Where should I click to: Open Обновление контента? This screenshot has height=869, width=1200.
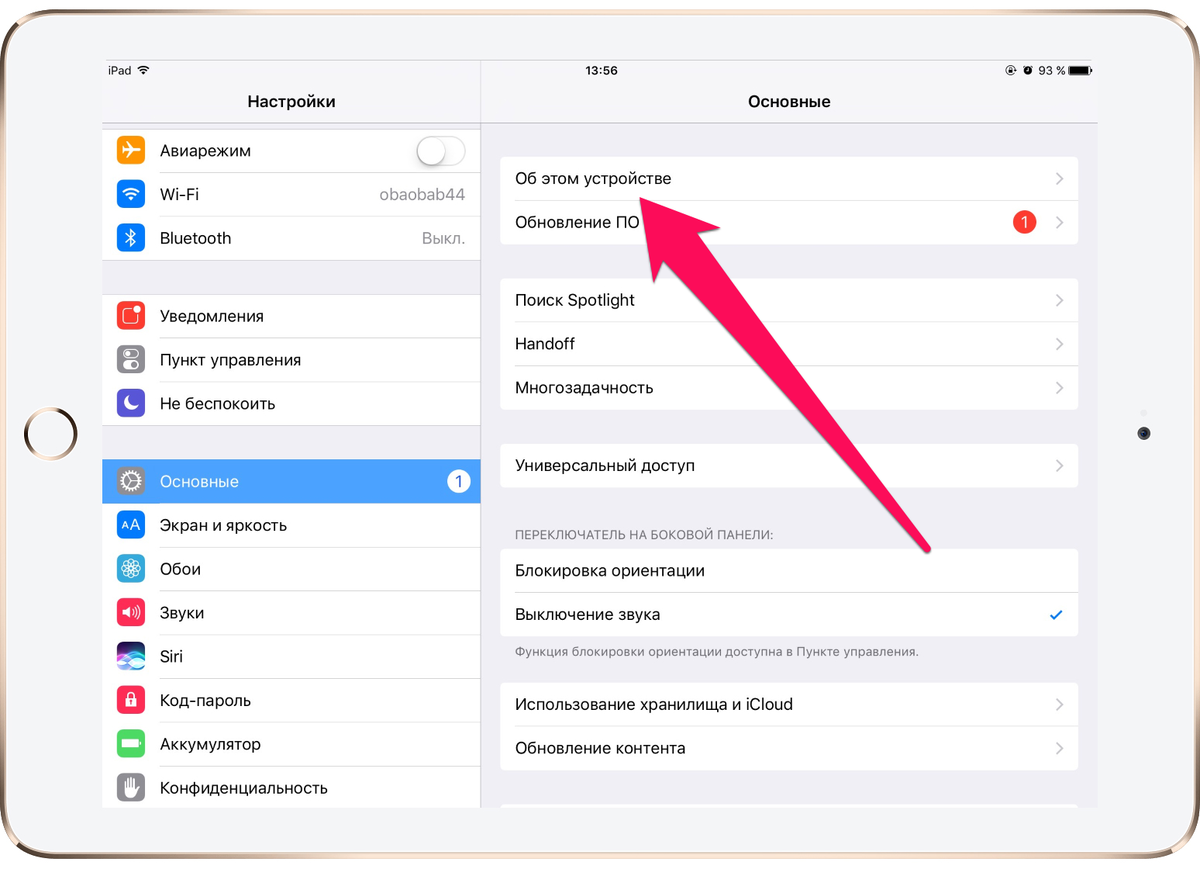point(789,748)
